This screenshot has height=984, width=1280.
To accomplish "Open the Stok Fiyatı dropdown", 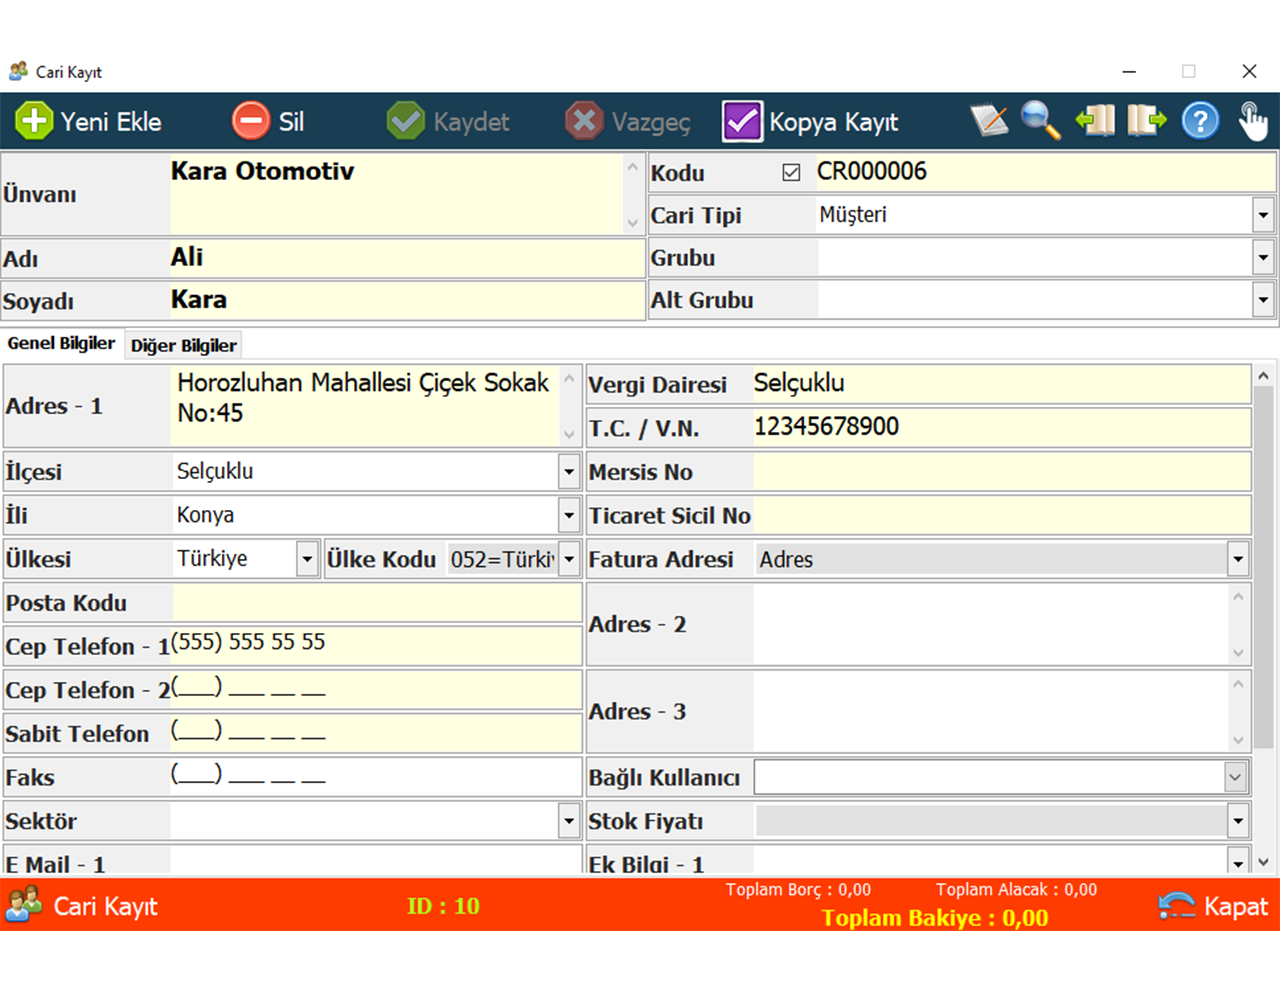I will click(x=1238, y=821).
